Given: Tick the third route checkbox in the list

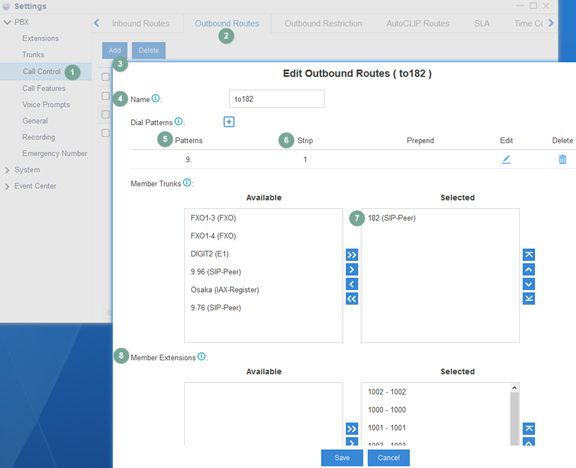Looking at the screenshot, I should click(x=105, y=114).
